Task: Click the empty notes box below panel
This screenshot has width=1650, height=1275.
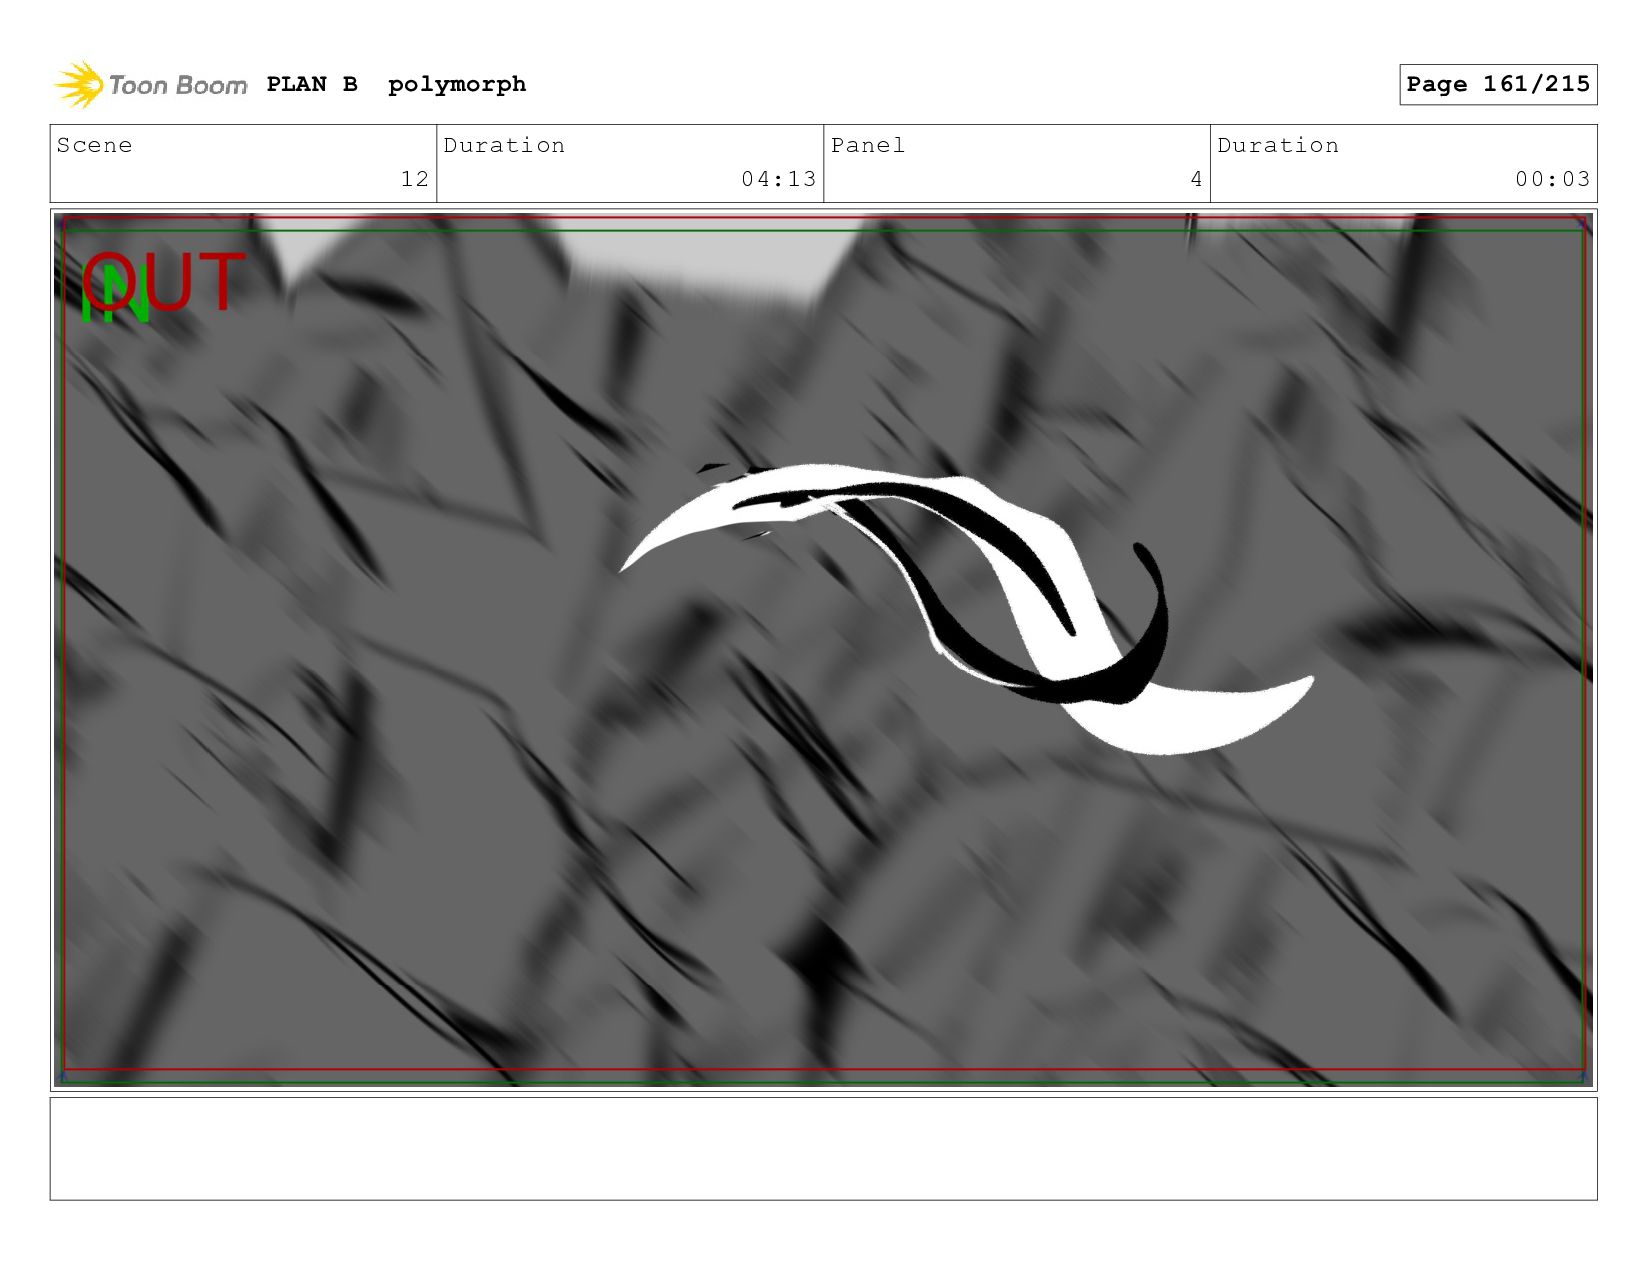Action: click(x=823, y=1149)
